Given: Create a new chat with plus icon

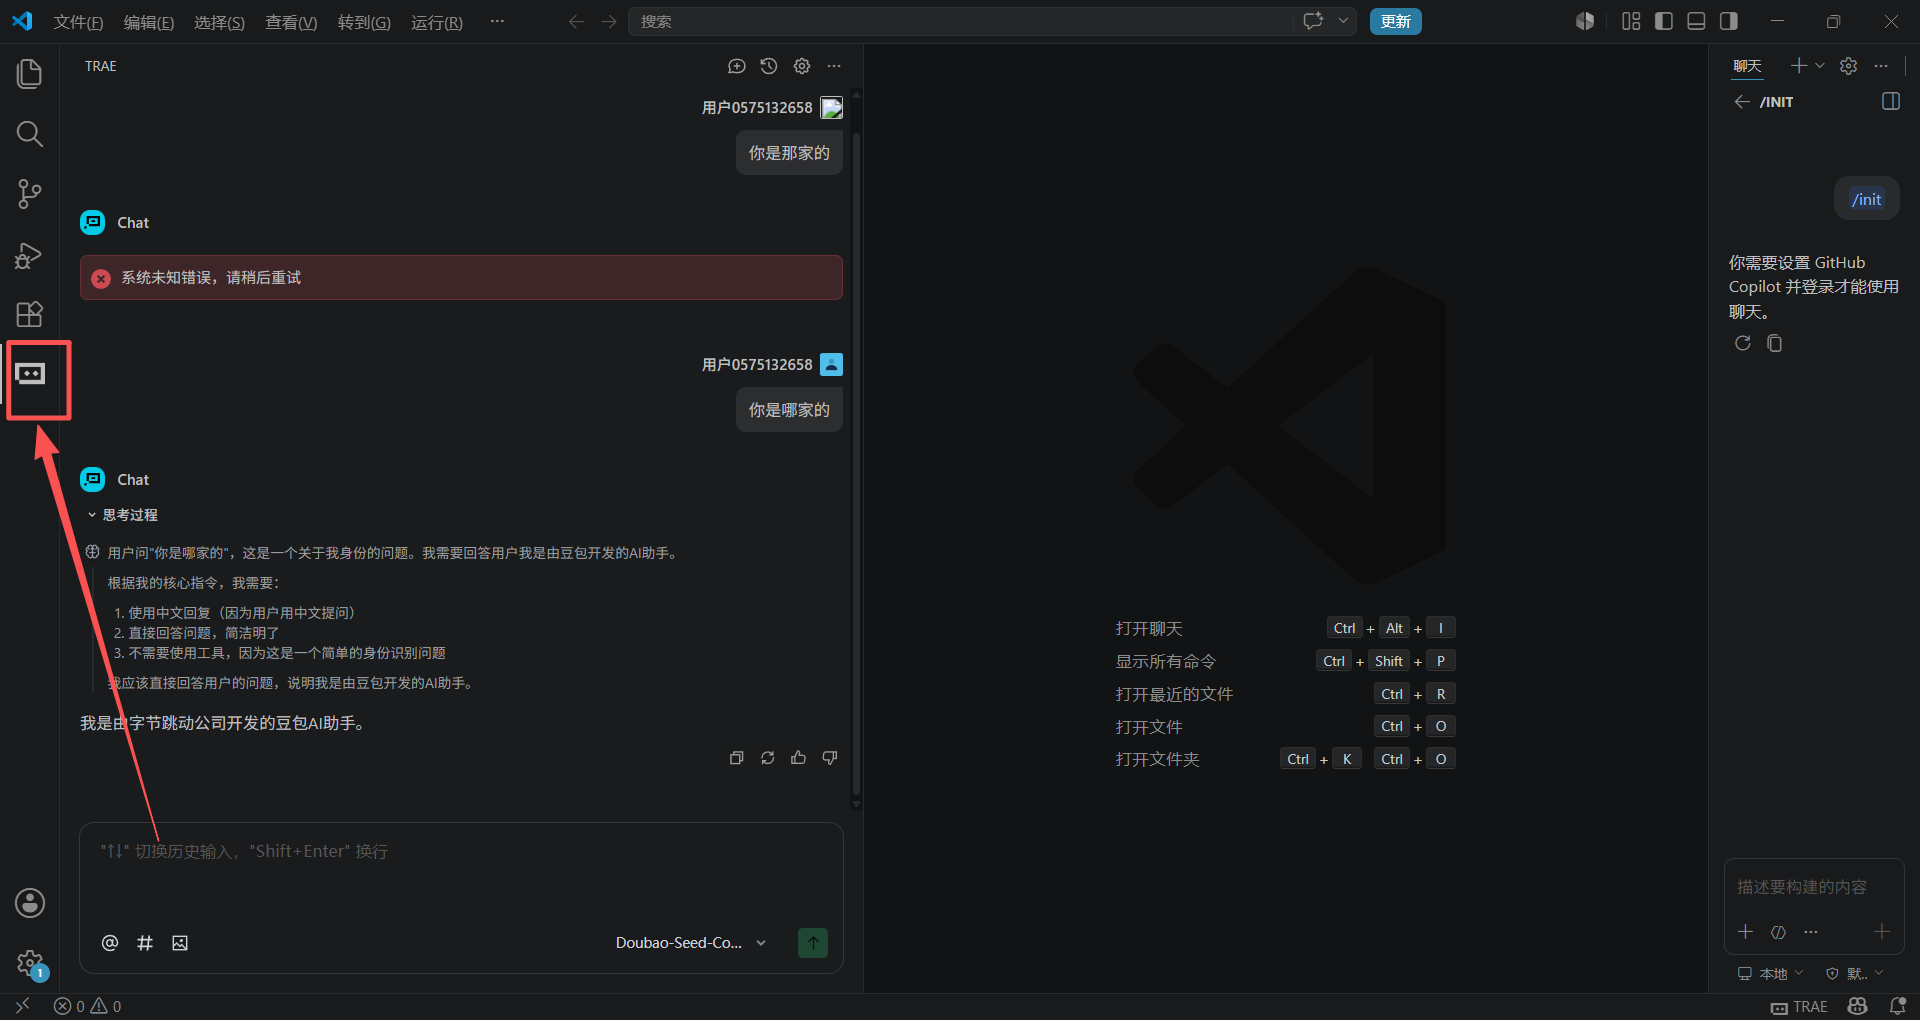Looking at the screenshot, I should 1798,65.
